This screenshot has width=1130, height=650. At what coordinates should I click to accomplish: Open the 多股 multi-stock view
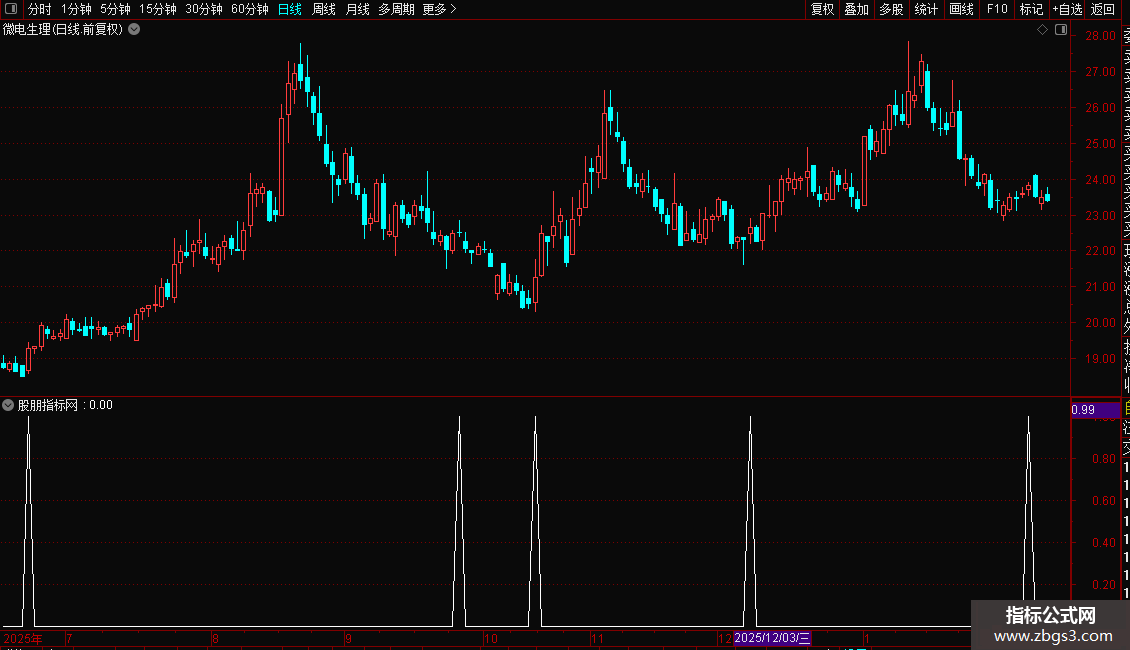891,9
